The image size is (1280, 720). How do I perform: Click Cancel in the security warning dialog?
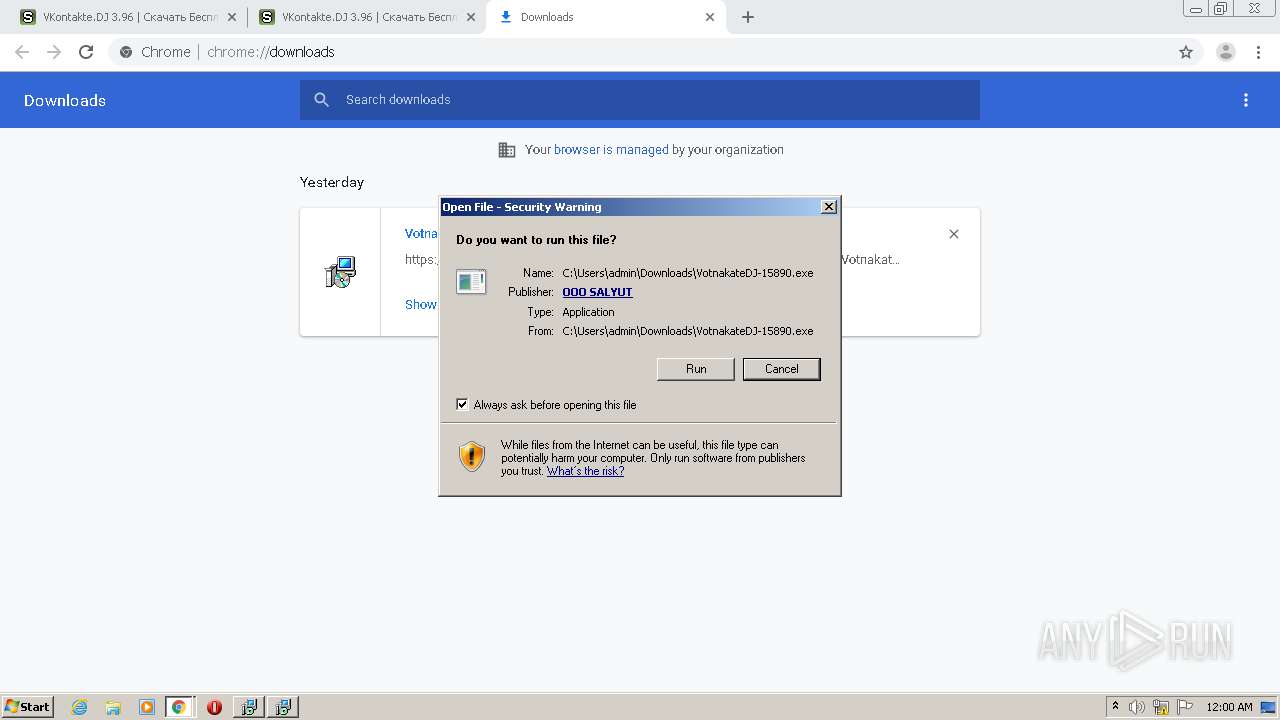[x=781, y=369]
